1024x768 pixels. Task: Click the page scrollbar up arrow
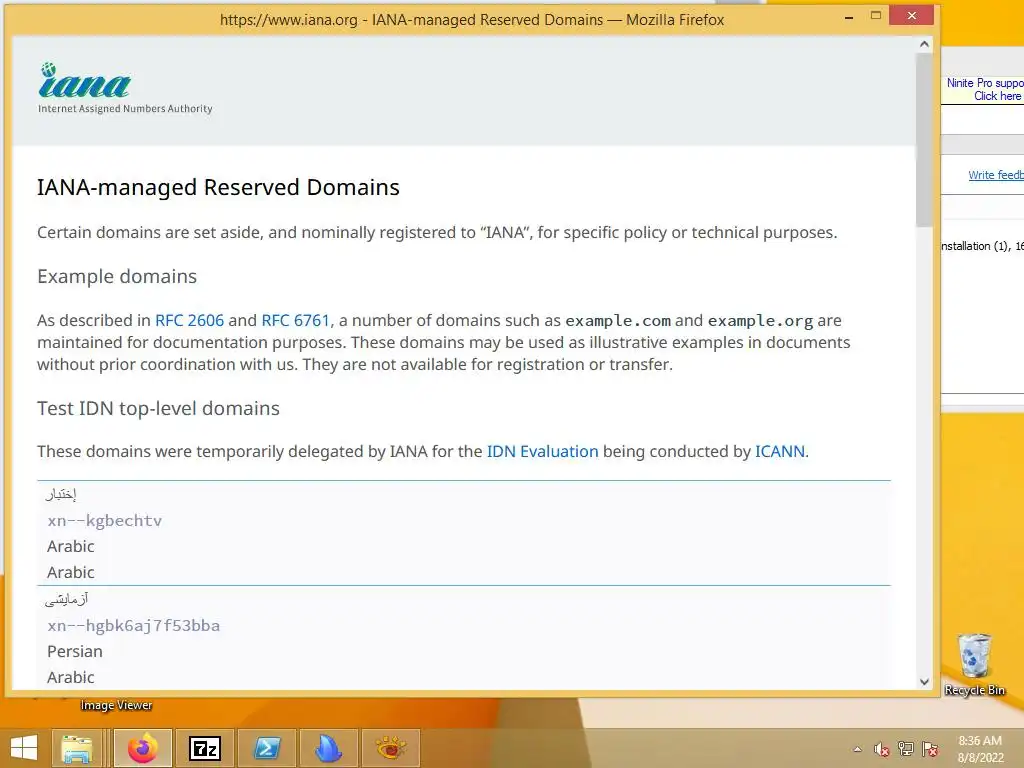coord(924,44)
